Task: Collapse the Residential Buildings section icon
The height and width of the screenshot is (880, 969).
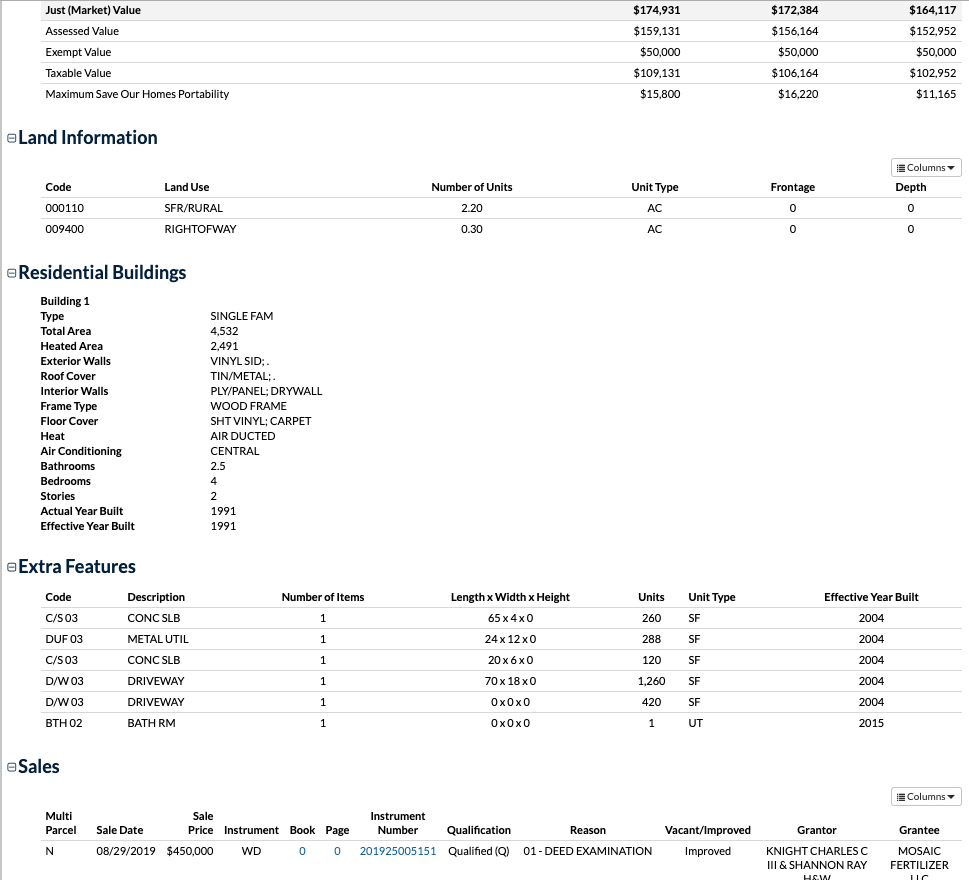Action: [x=11, y=273]
